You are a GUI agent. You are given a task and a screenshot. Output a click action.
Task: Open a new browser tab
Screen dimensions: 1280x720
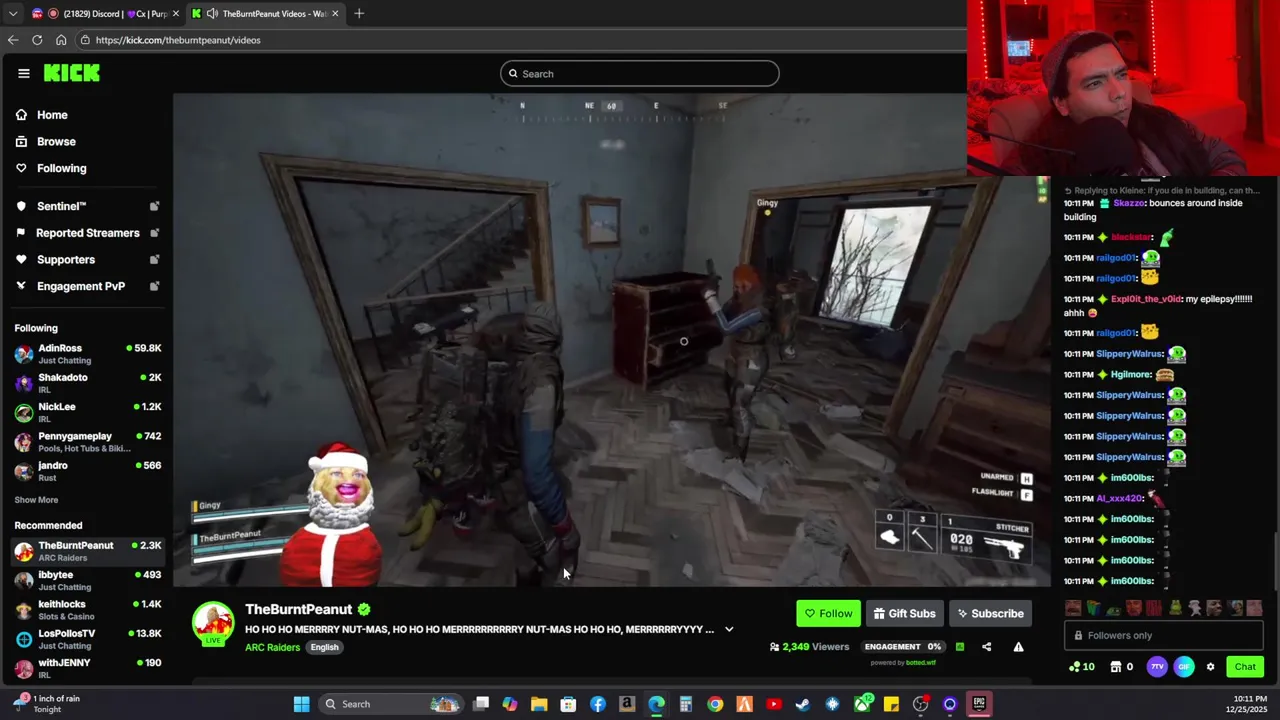tap(359, 13)
